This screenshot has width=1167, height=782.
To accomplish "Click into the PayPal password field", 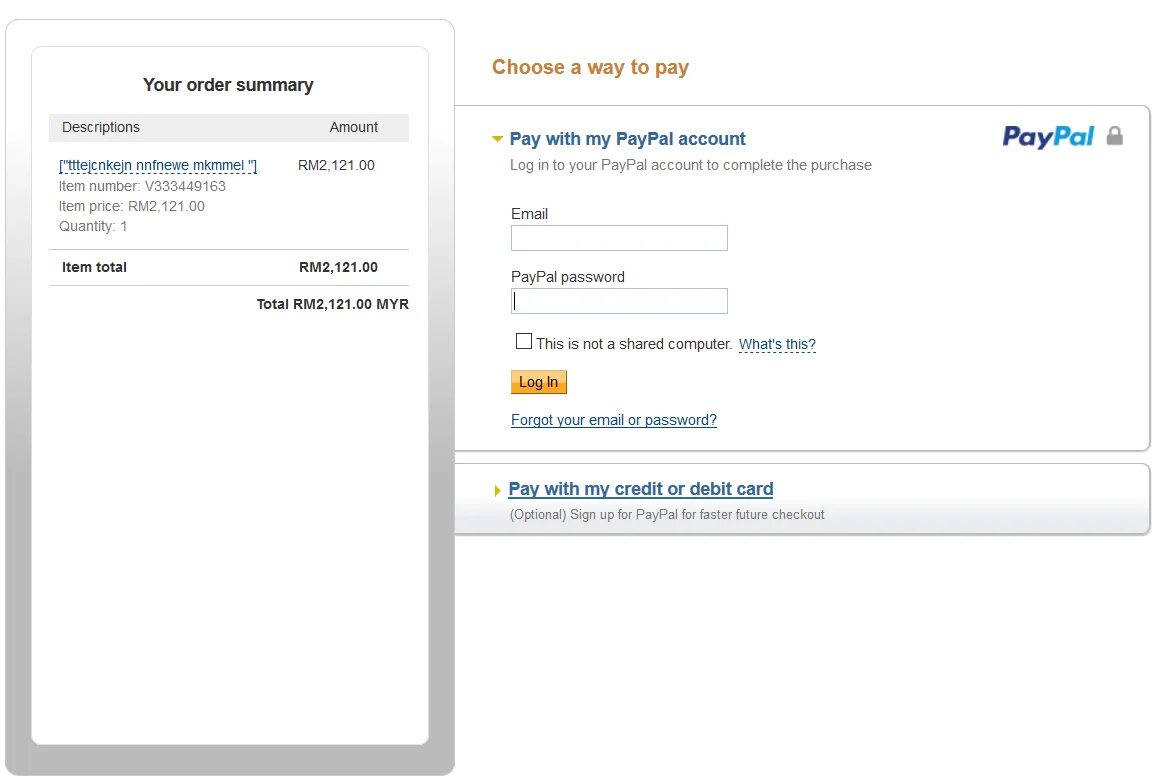I will [619, 301].
